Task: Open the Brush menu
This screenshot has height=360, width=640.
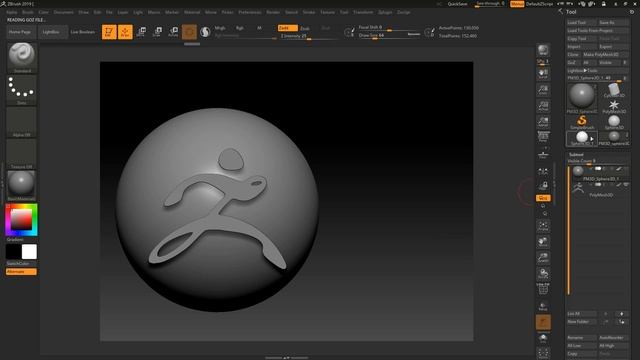Action: click(28, 12)
